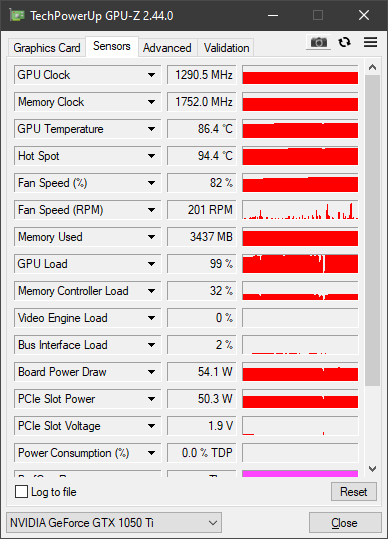Take a screenshot with the camera icon
The image size is (388, 539).
click(318, 42)
